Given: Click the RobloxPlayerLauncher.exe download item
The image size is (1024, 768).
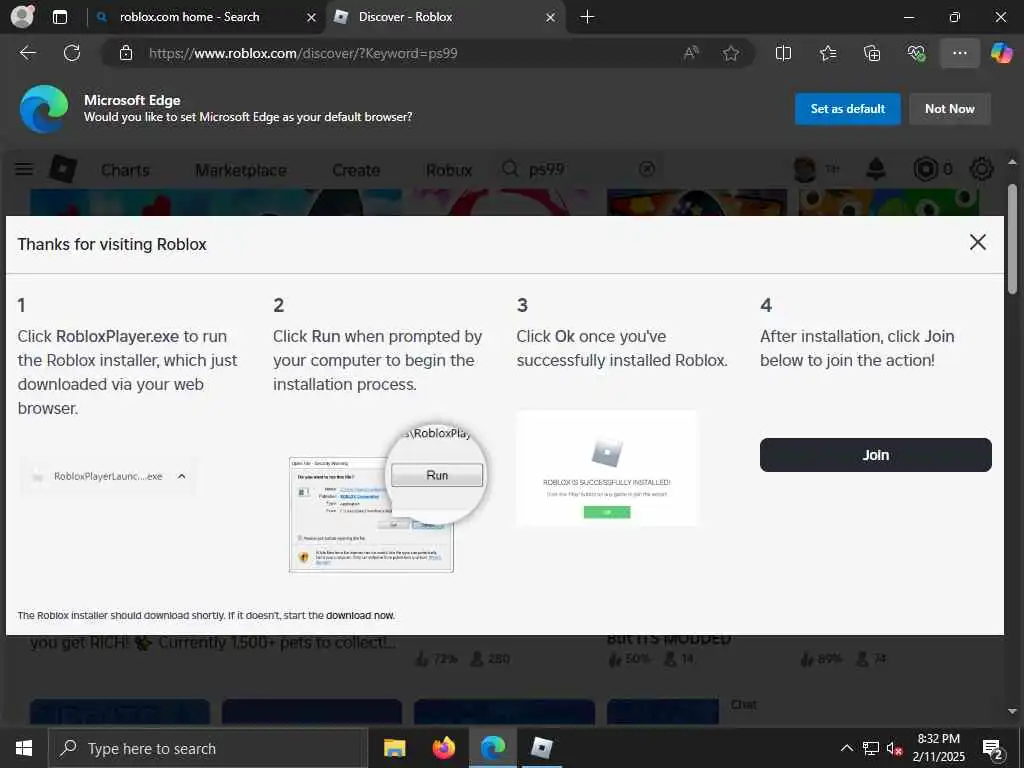Looking at the screenshot, I should [107, 476].
